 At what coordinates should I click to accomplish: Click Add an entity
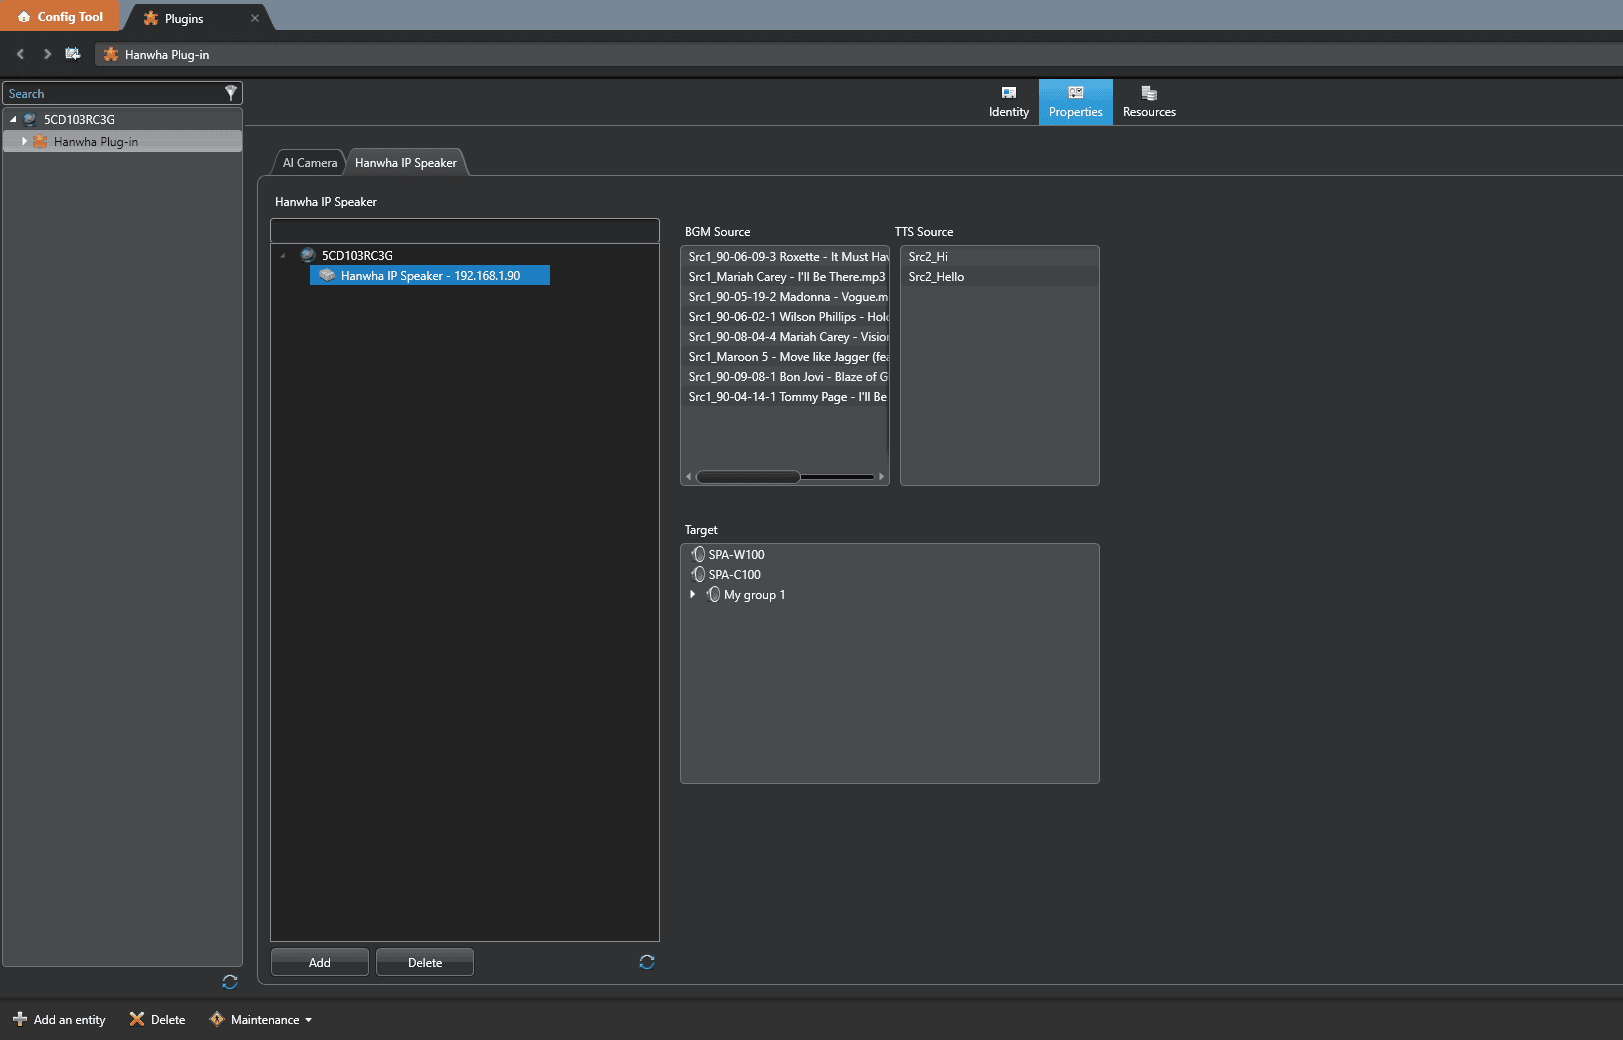tap(59, 1020)
